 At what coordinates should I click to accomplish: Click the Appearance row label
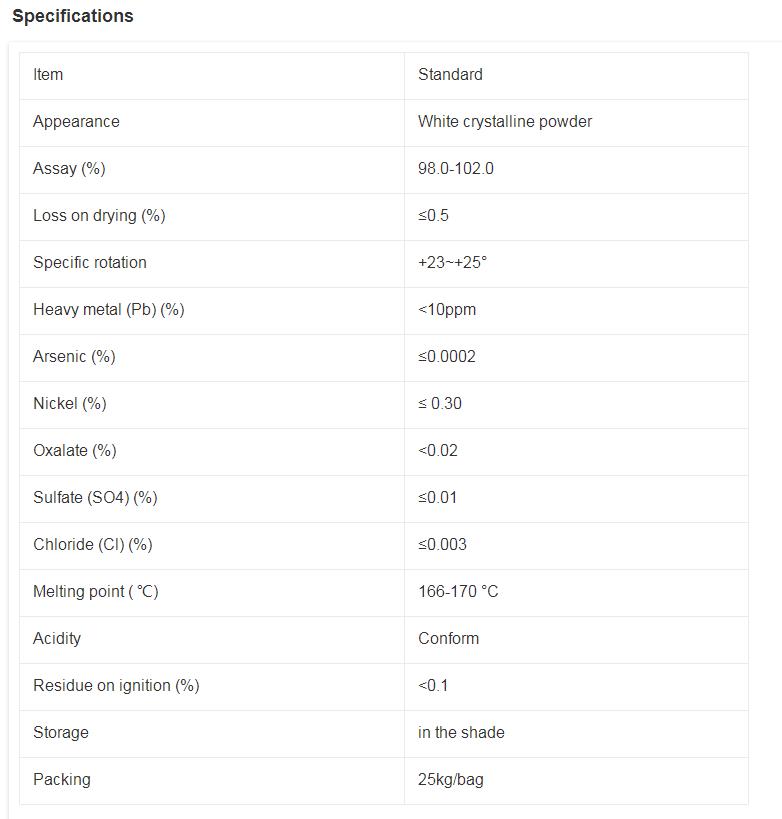(76, 121)
